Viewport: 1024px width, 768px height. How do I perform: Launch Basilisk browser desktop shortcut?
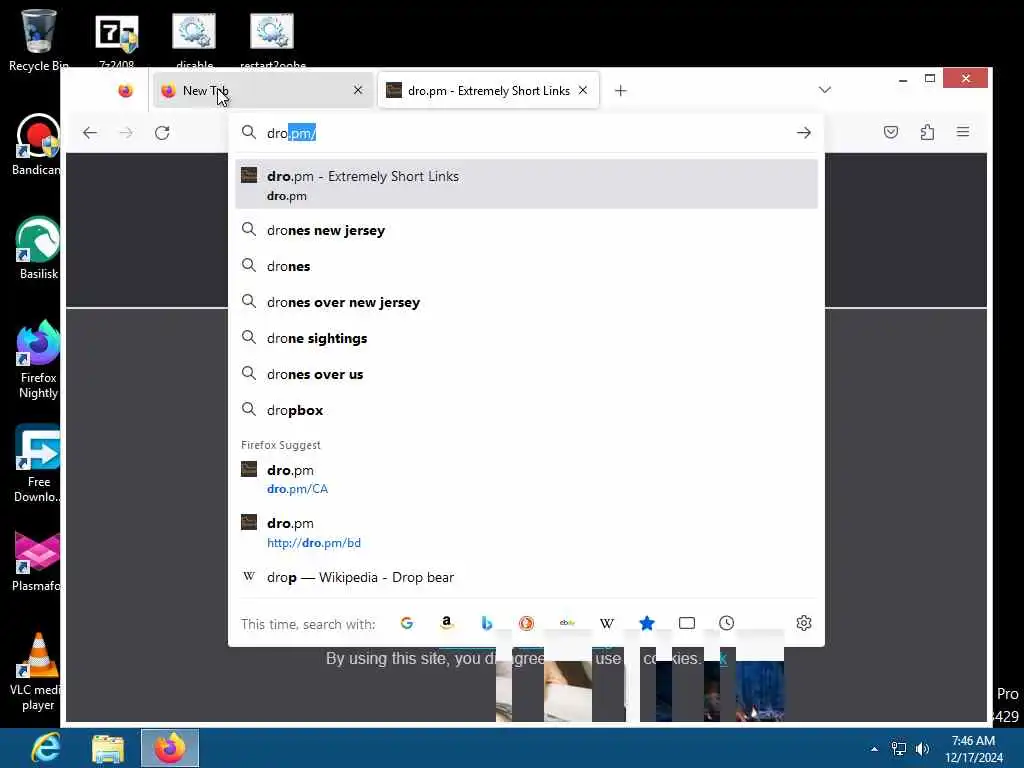point(38,248)
